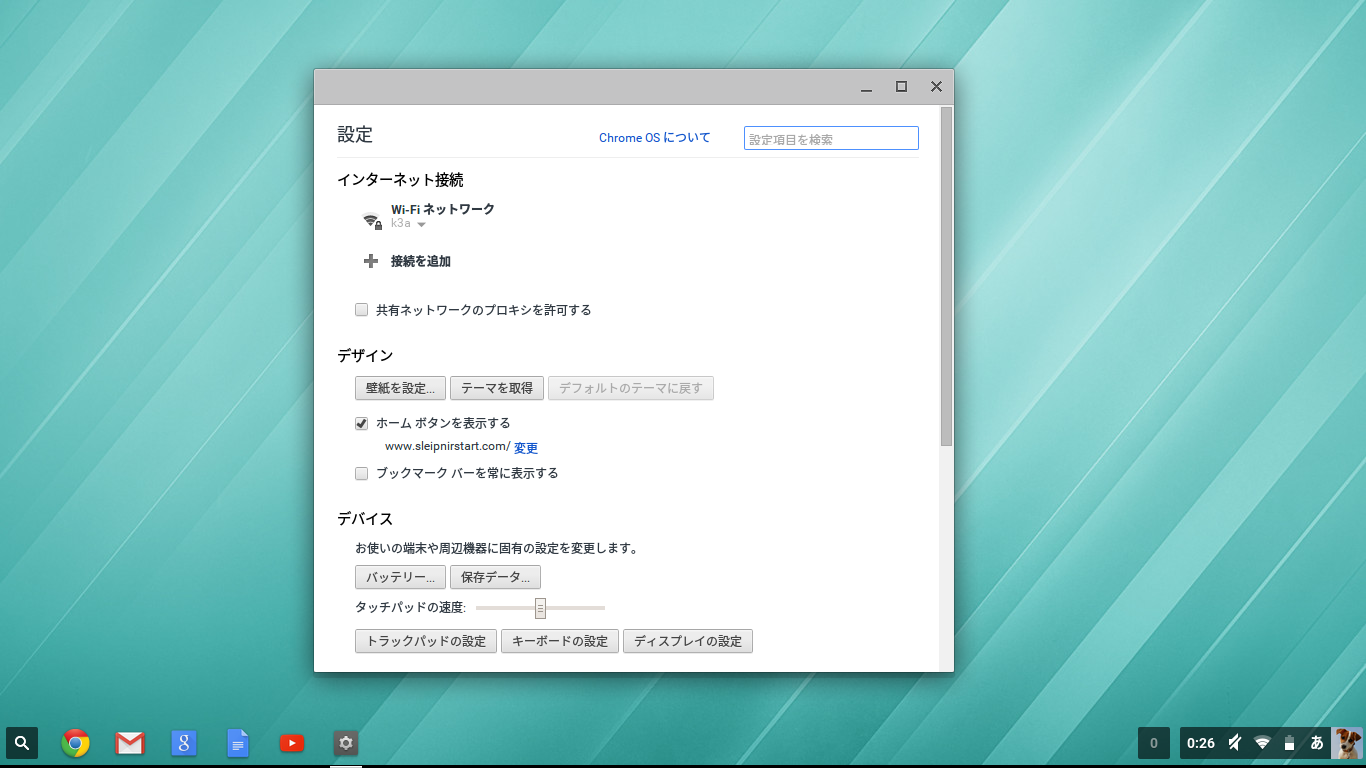Uncheck ホーム ボタンを表示する checkbox
Screen dimensions: 1366x768
pyautogui.click(x=362, y=423)
